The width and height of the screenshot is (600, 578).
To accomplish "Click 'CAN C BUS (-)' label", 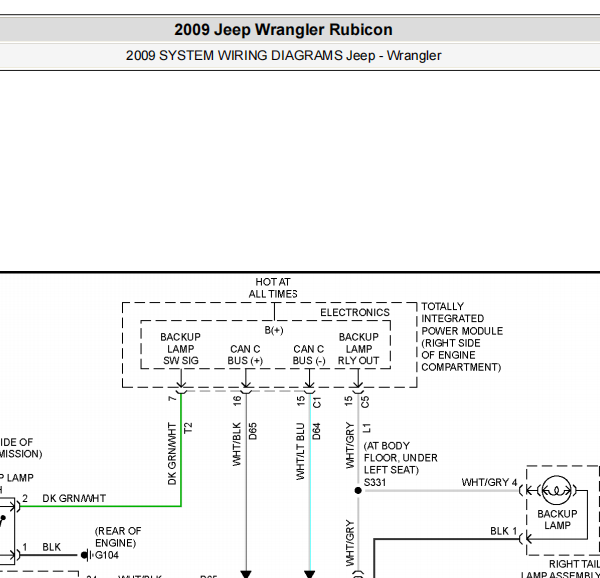I will click(x=309, y=355).
